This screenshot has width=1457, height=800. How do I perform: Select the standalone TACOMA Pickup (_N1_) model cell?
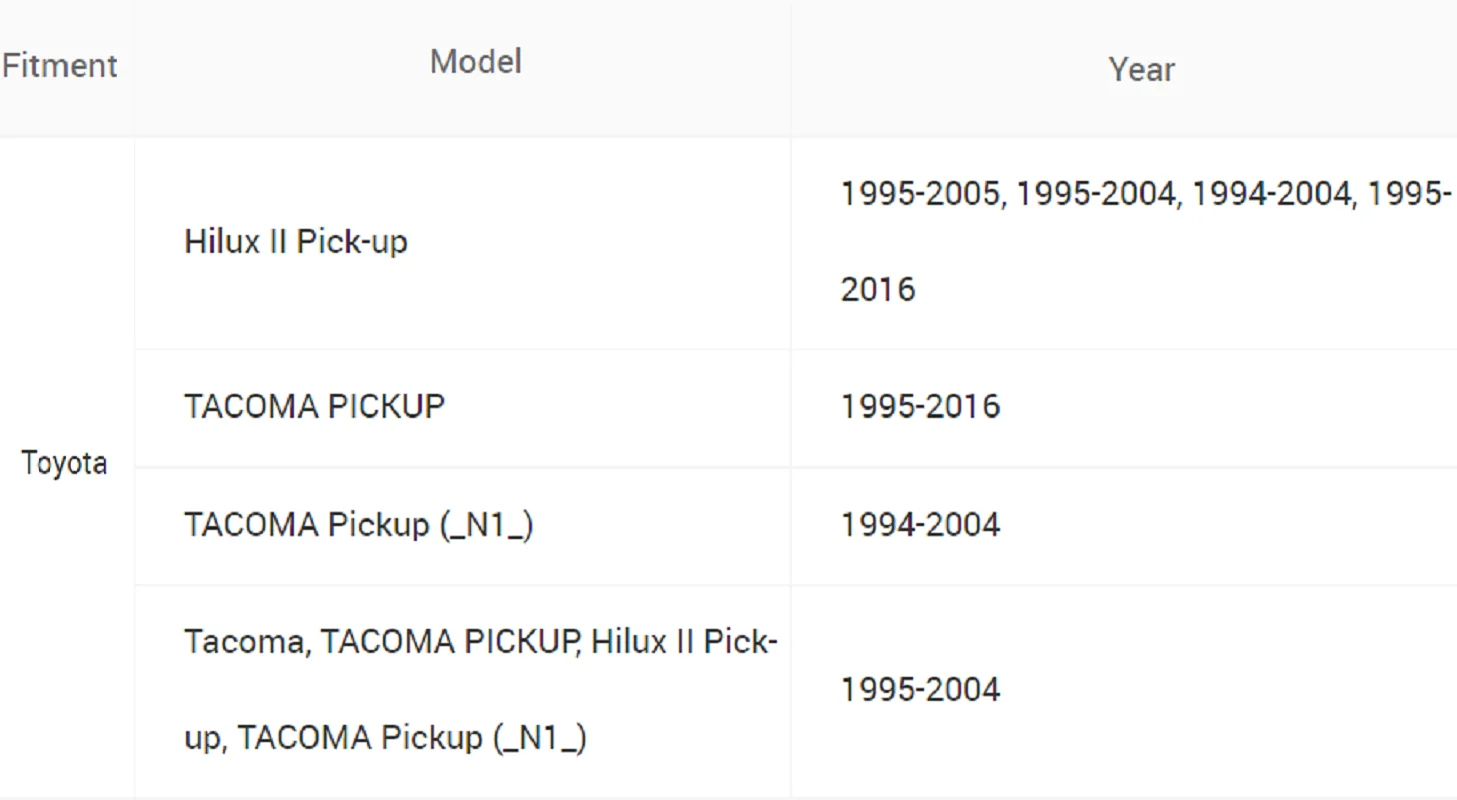358,525
